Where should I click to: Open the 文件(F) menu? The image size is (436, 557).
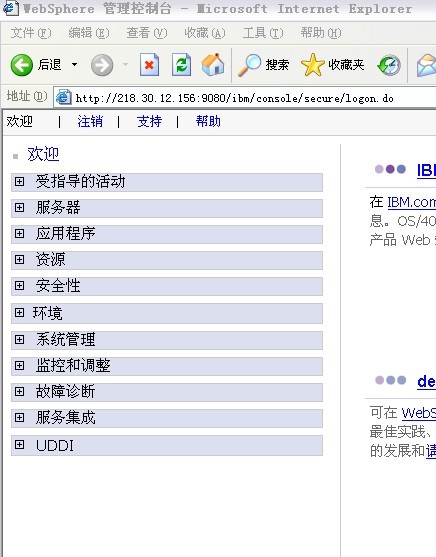click(x=31, y=33)
